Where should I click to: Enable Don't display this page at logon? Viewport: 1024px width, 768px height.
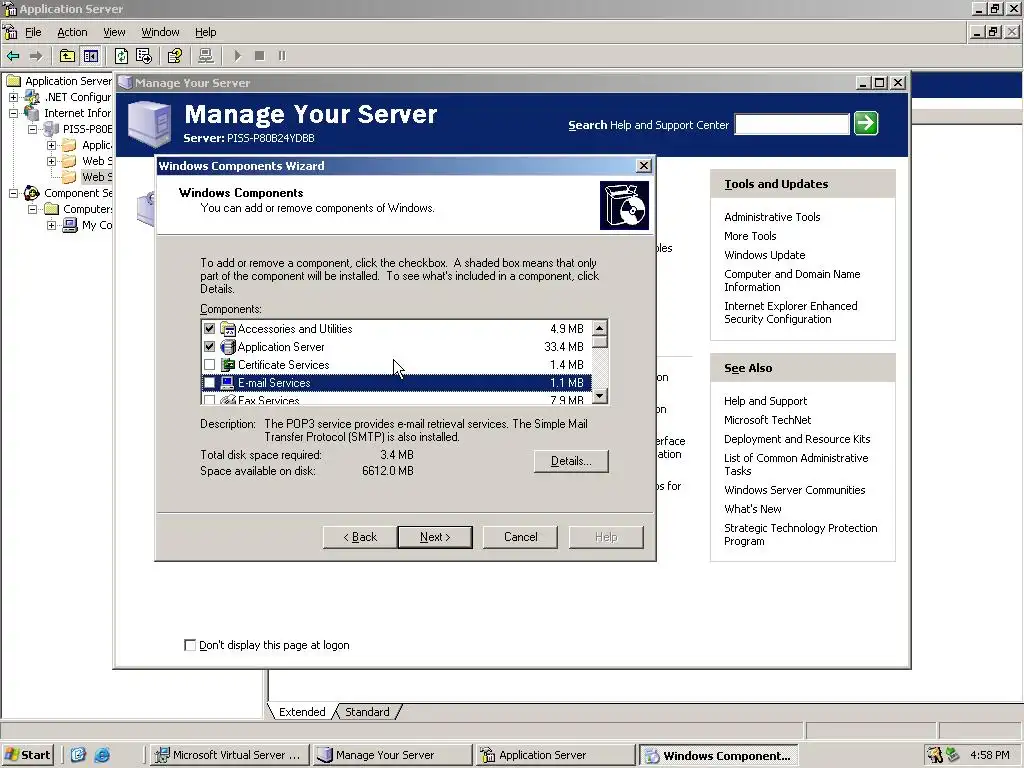click(x=190, y=645)
